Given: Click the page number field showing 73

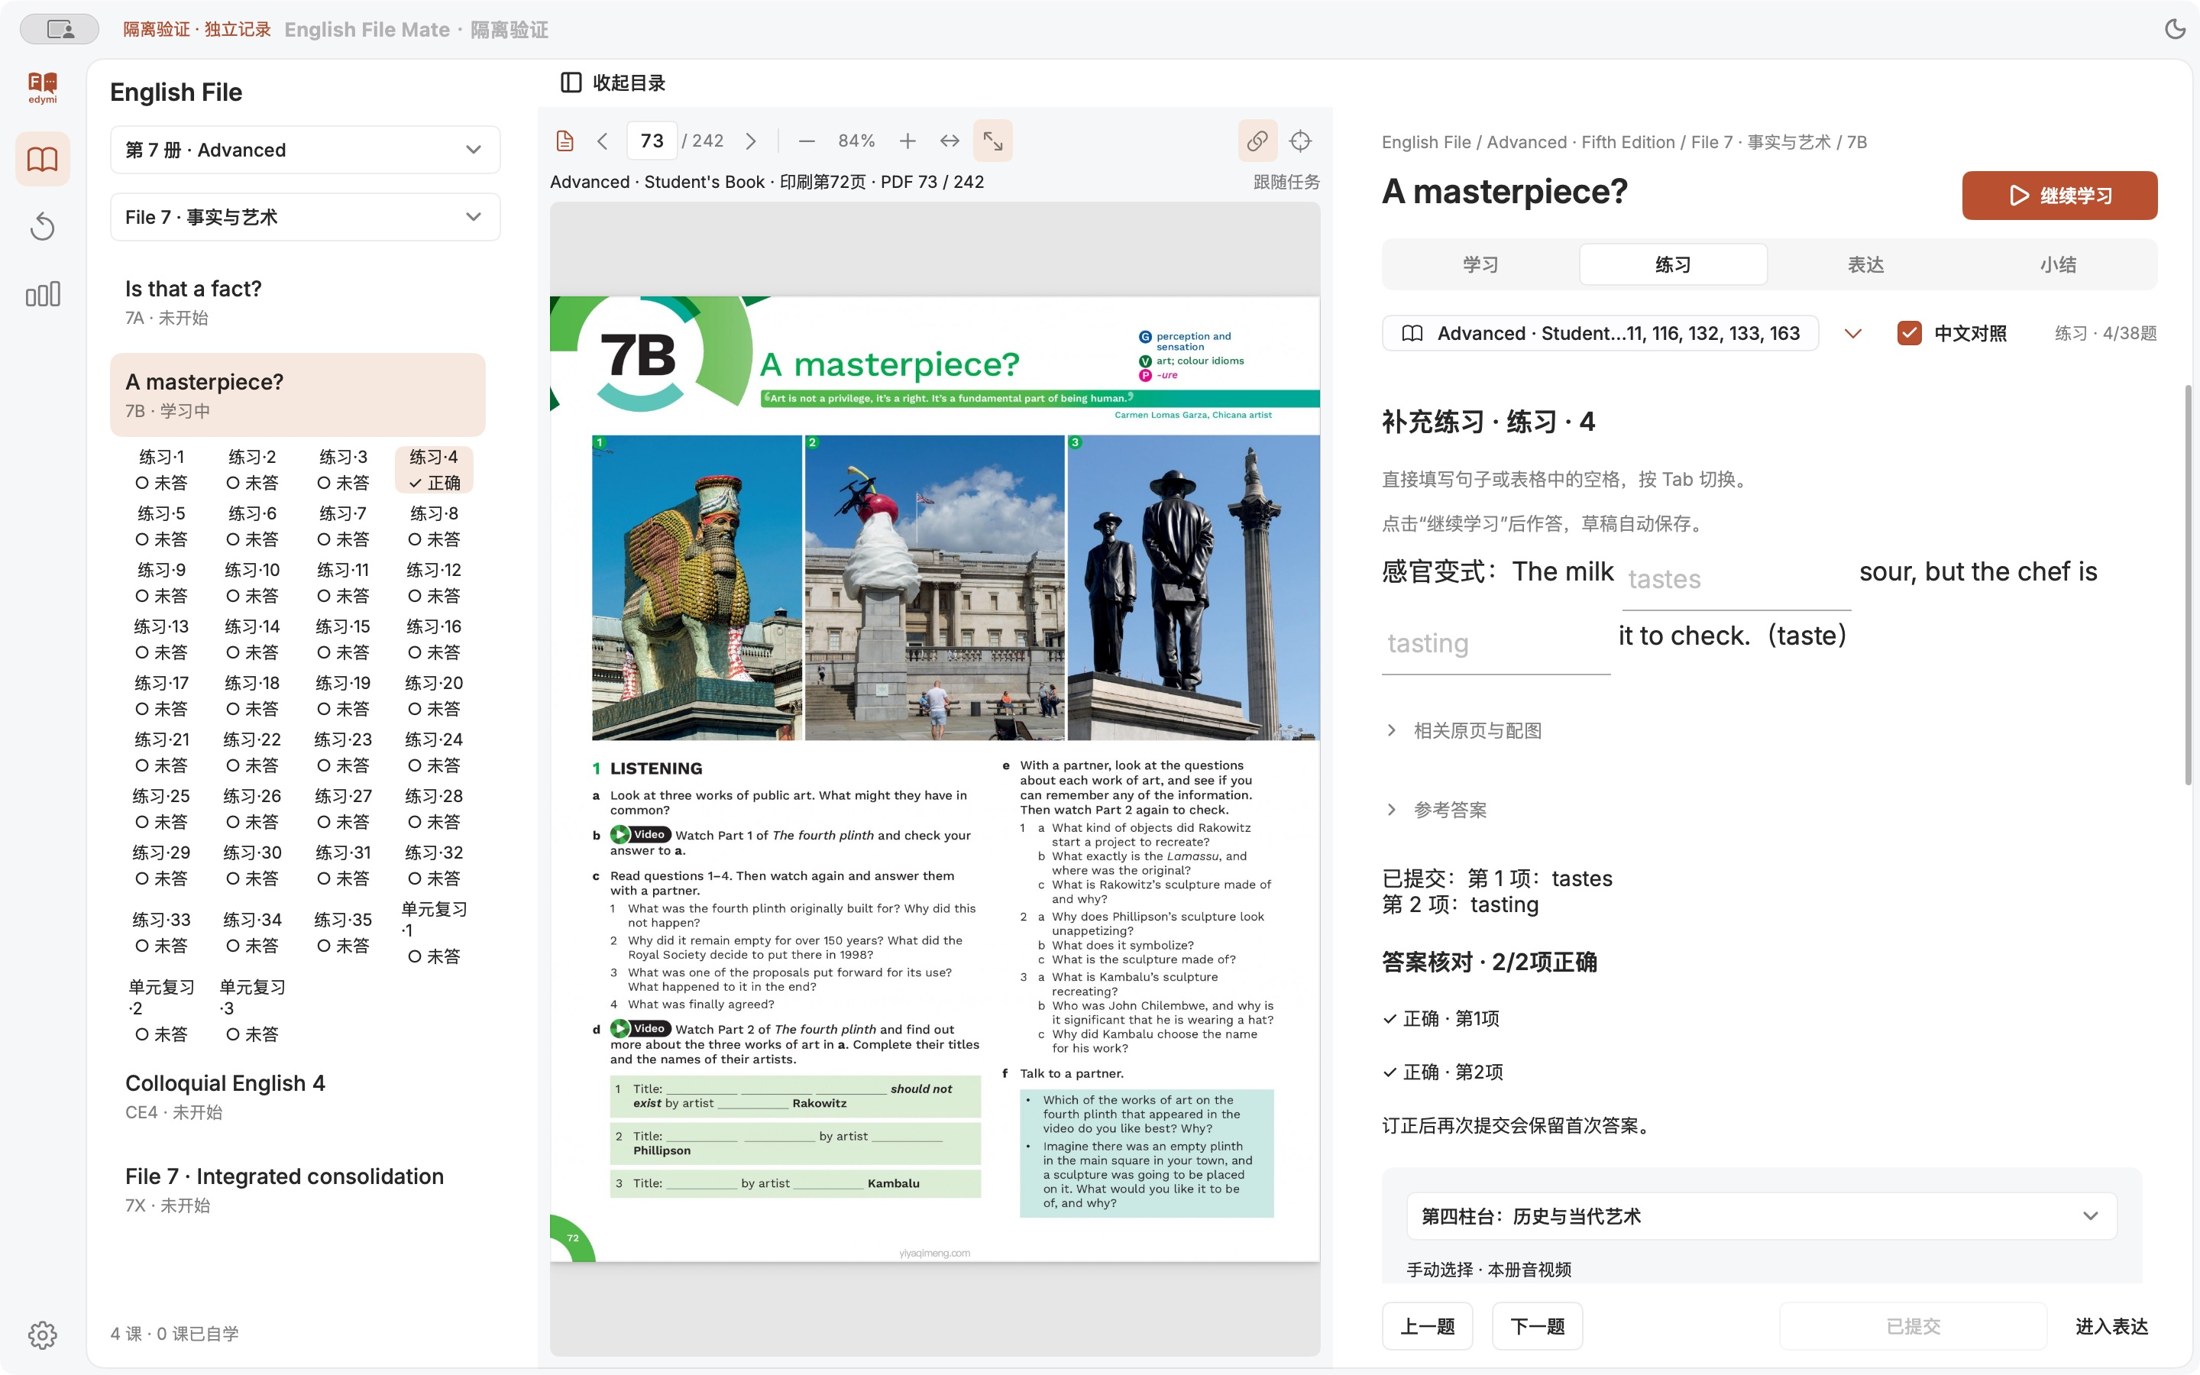Looking at the screenshot, I should point(652,141).
